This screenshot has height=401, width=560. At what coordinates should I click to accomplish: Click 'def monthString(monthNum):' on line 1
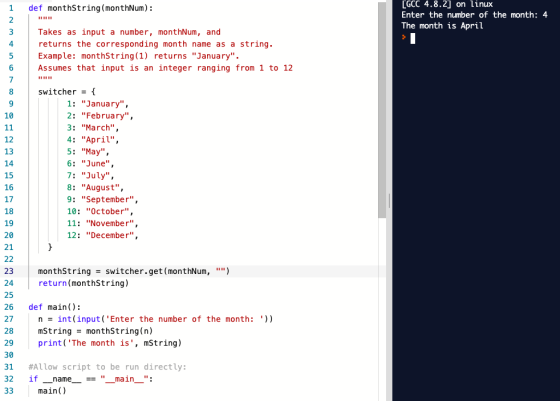click(x=91, y=8)
